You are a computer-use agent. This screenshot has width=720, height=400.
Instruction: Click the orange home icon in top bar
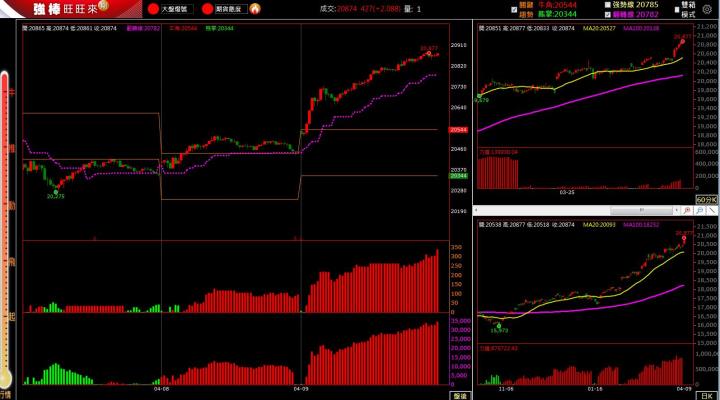255,8
